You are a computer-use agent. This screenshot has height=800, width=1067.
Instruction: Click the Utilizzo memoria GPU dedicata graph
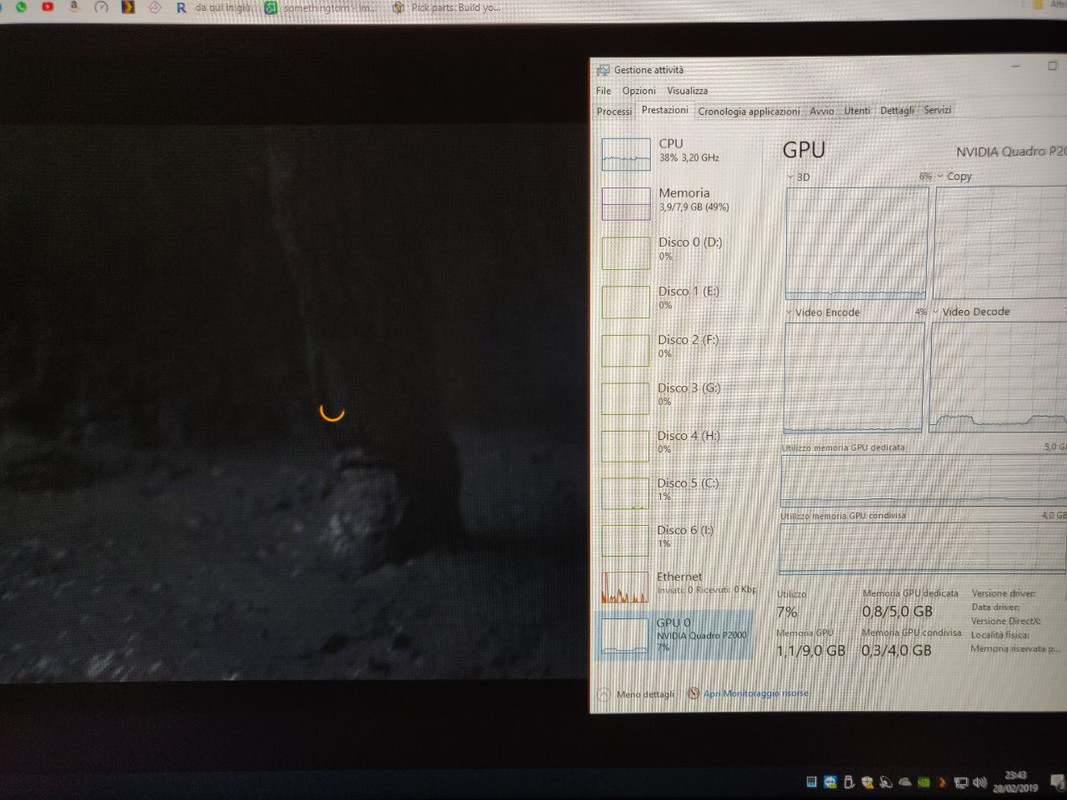coord(923,481)
